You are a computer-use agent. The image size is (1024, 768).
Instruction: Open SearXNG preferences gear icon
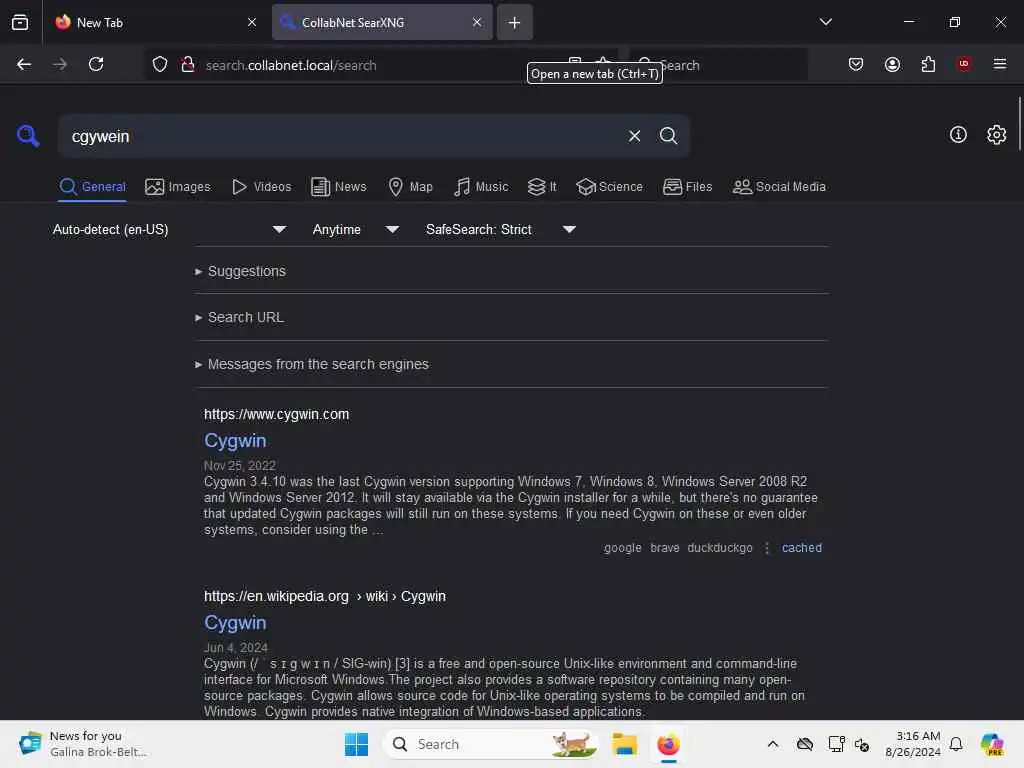click(x=996, y=135)
